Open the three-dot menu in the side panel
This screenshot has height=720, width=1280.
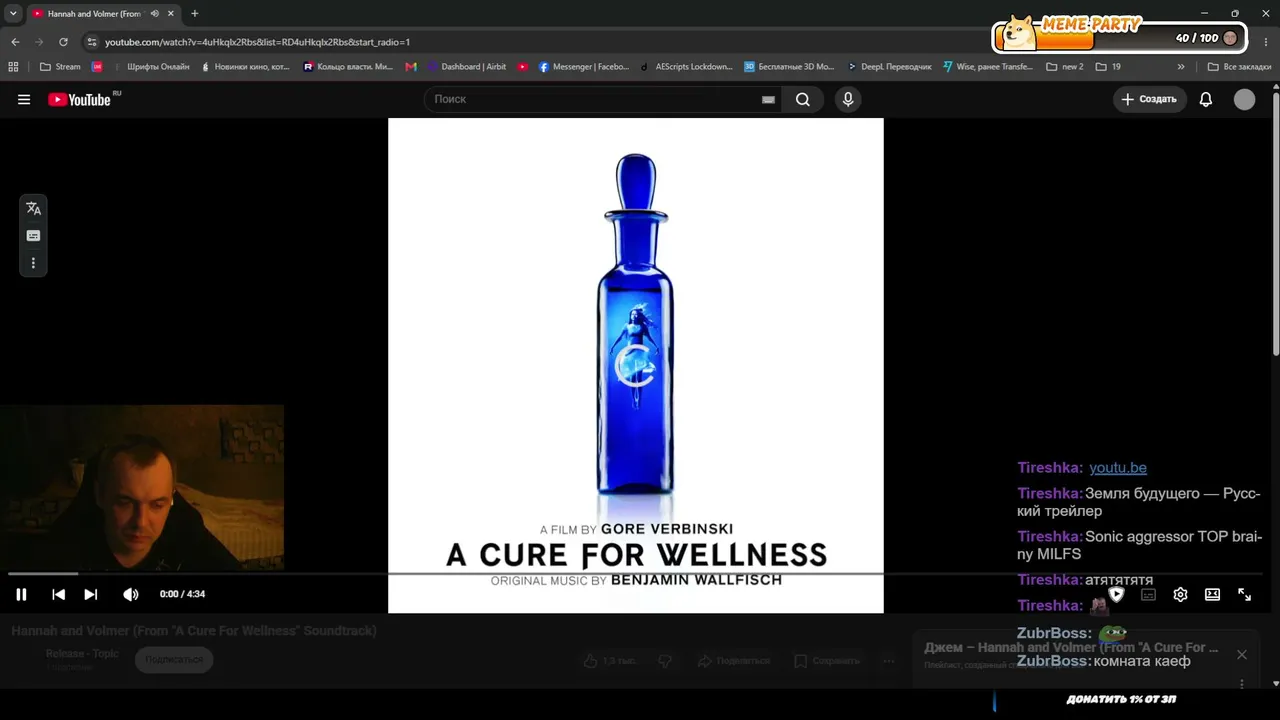coord(33,263)
